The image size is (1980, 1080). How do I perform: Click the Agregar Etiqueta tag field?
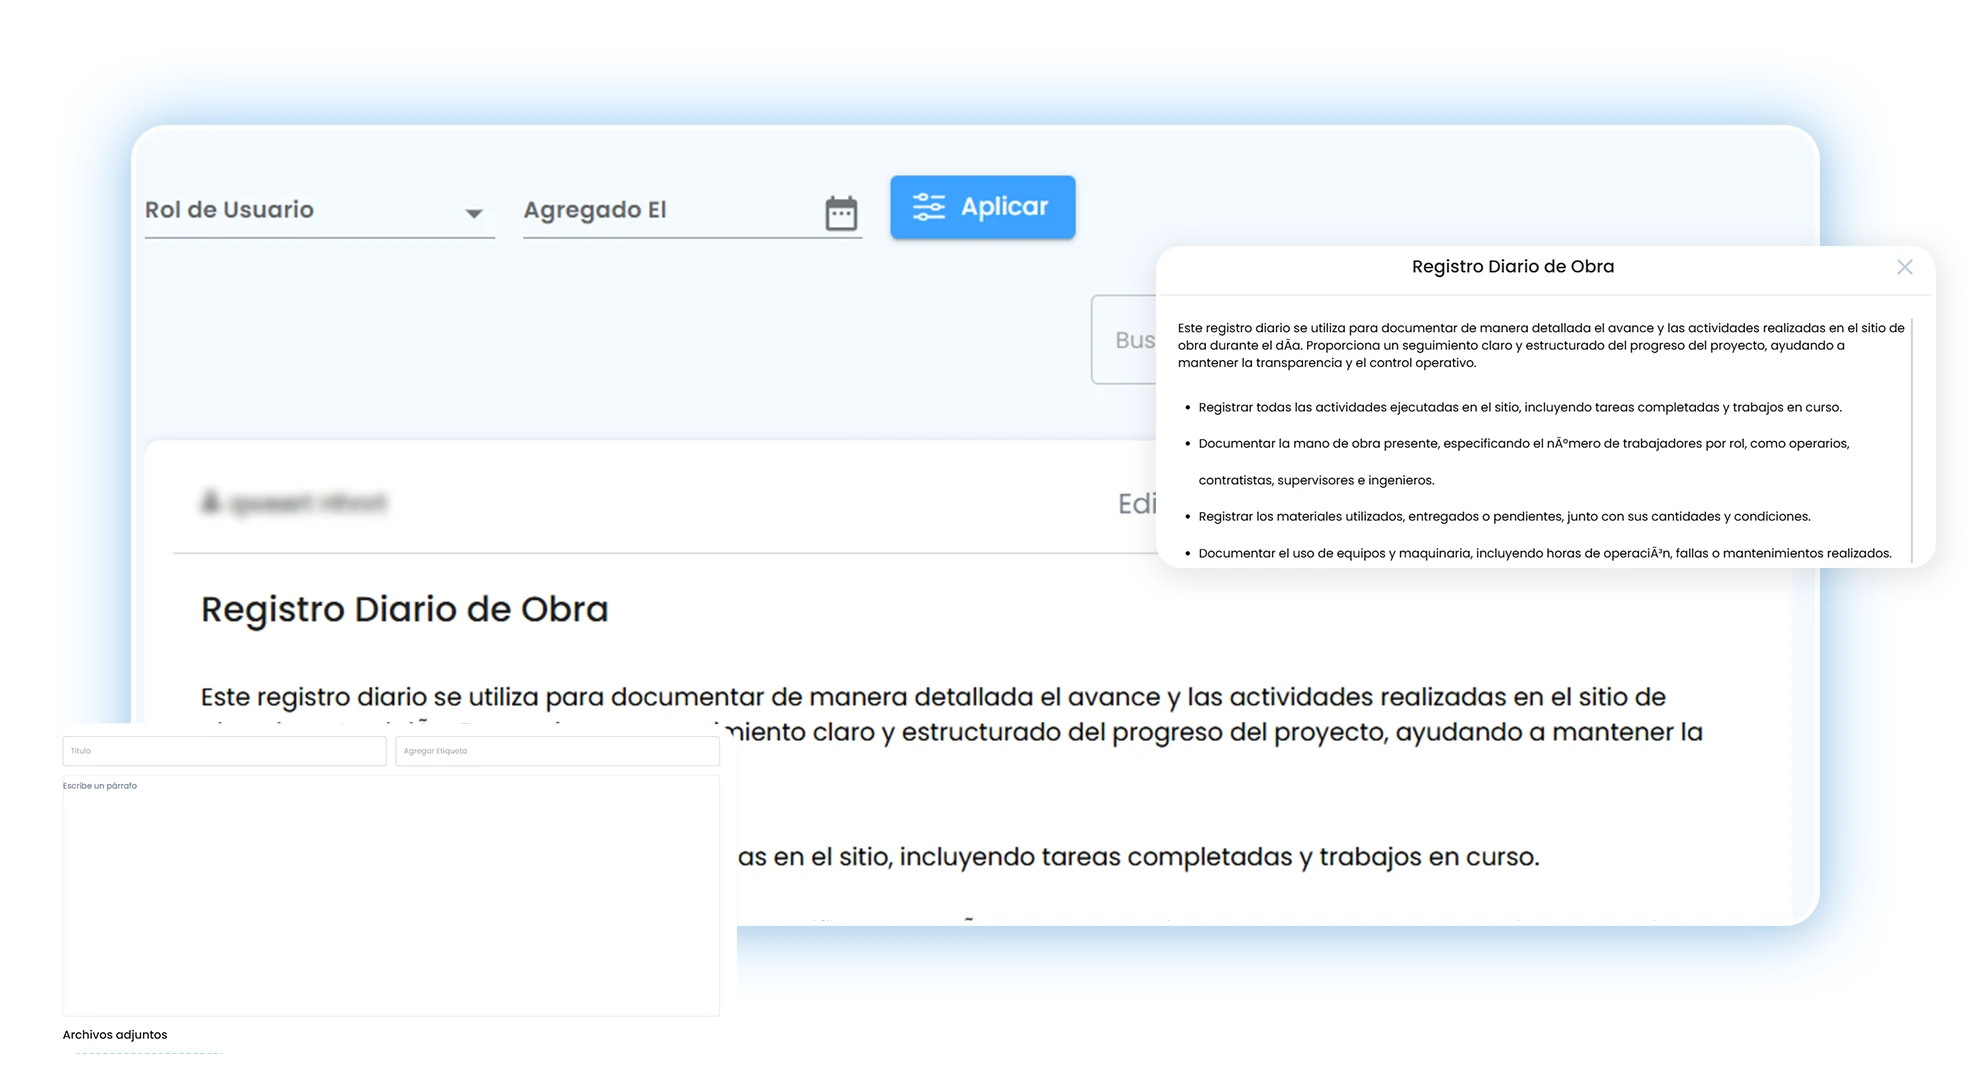click(557, 751)
